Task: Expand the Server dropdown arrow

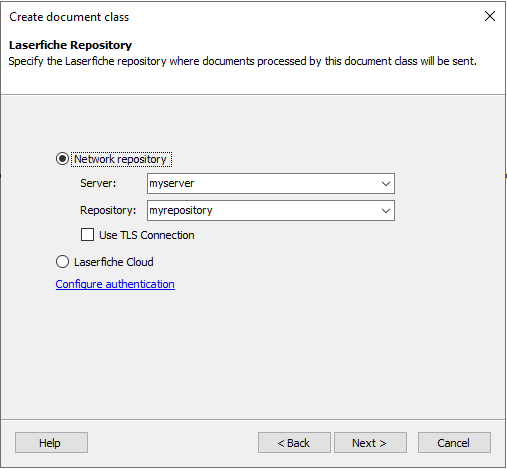Action: tap(386, 183)
